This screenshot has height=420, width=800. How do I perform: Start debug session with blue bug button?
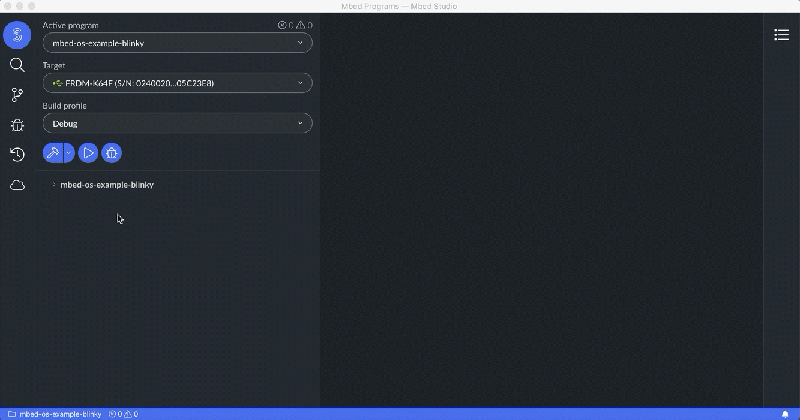(112, 153)
